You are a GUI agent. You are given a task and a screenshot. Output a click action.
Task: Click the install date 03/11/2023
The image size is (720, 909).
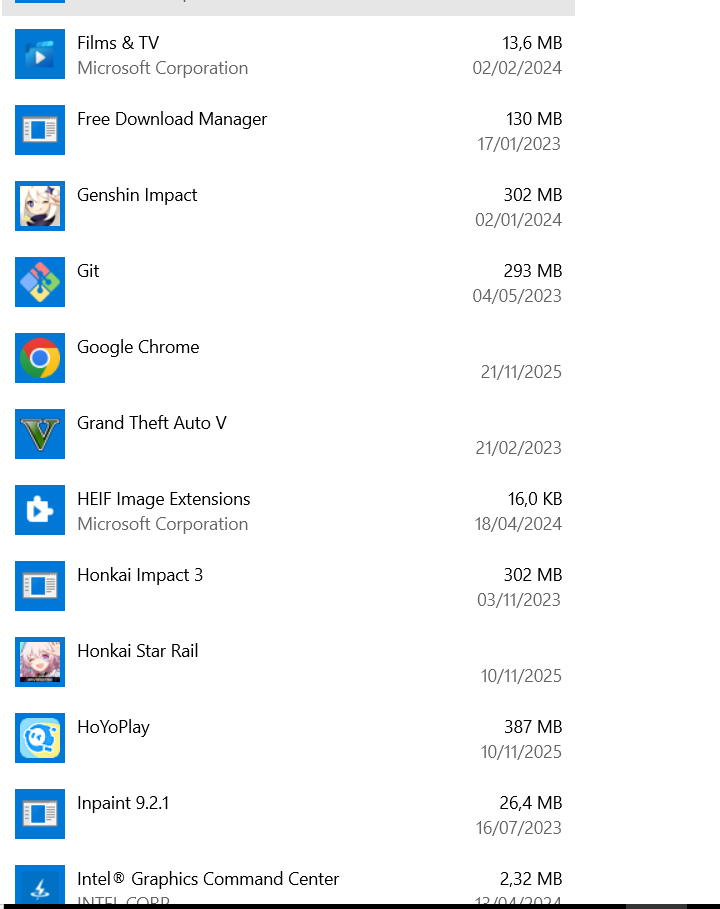519,600
